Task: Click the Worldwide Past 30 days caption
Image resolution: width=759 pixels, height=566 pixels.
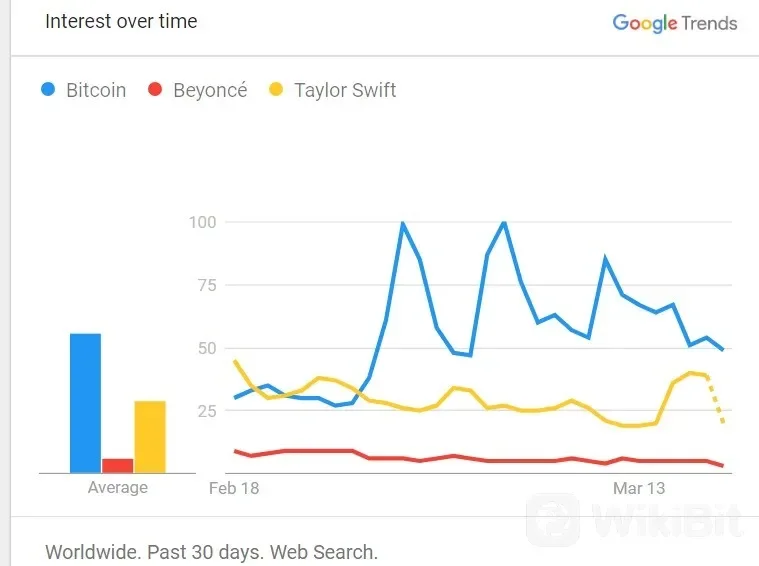Action: (211, 551)
